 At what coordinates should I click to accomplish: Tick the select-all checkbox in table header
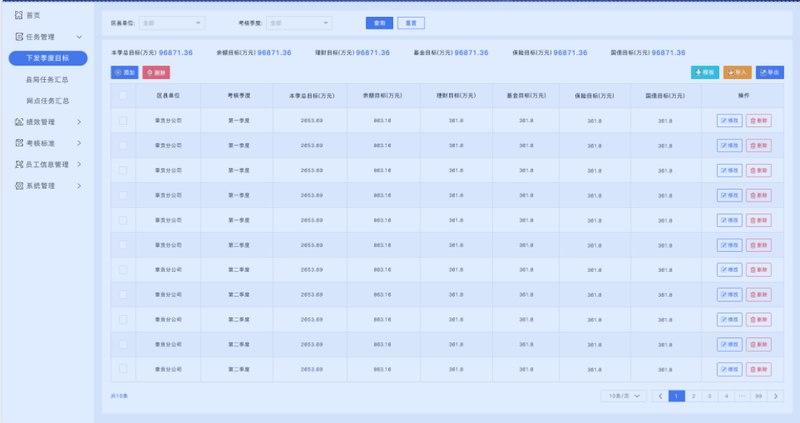[123, 95]
